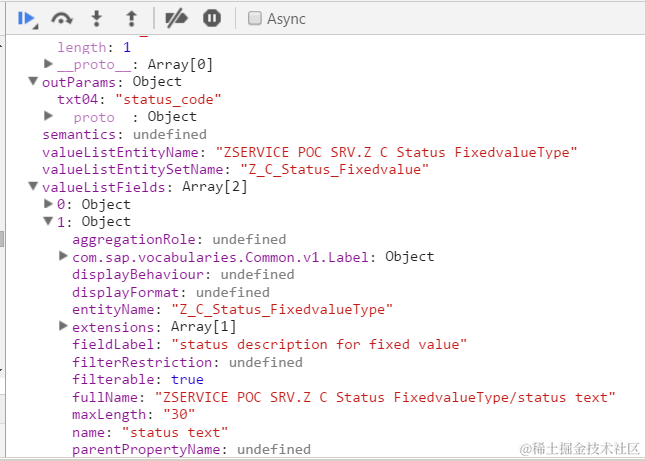
Task: Select fieldLabel "status description for fixed value"
Action: coord(319,344)
